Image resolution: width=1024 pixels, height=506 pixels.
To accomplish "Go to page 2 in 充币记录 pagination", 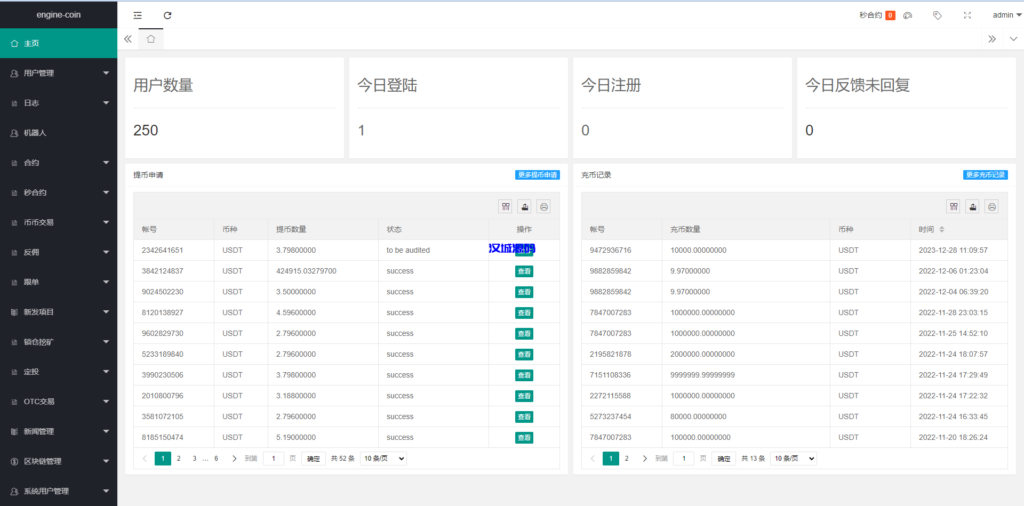I will click(626, 458).
